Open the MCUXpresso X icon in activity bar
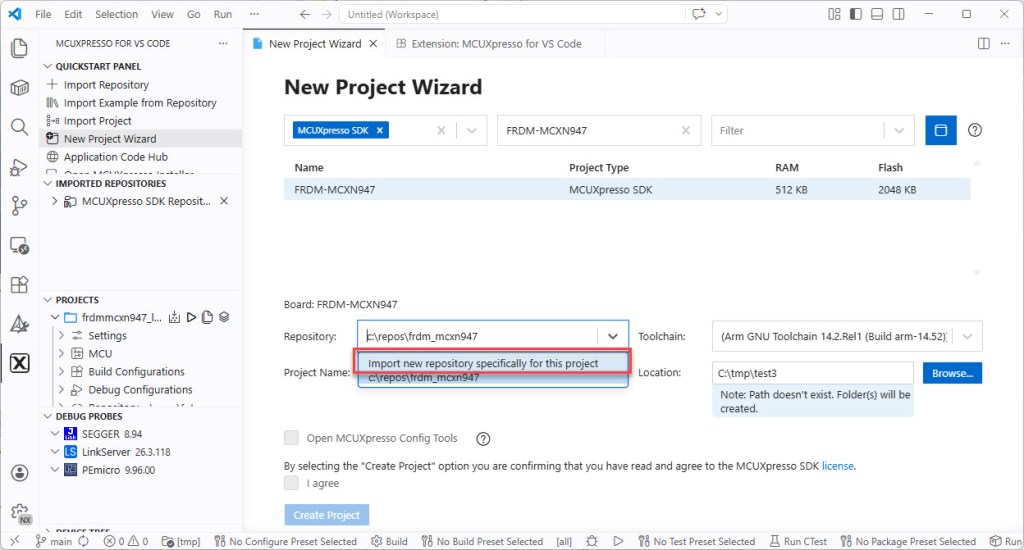Screen dimensions: 1024x550 (x=19, y=363)
